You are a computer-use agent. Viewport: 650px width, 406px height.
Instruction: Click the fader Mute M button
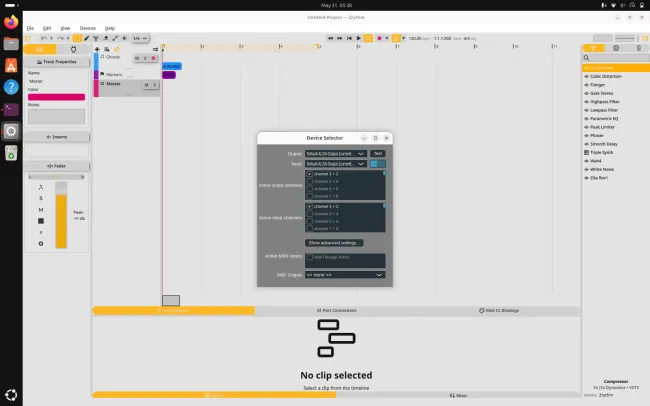(x=41, y=210)
